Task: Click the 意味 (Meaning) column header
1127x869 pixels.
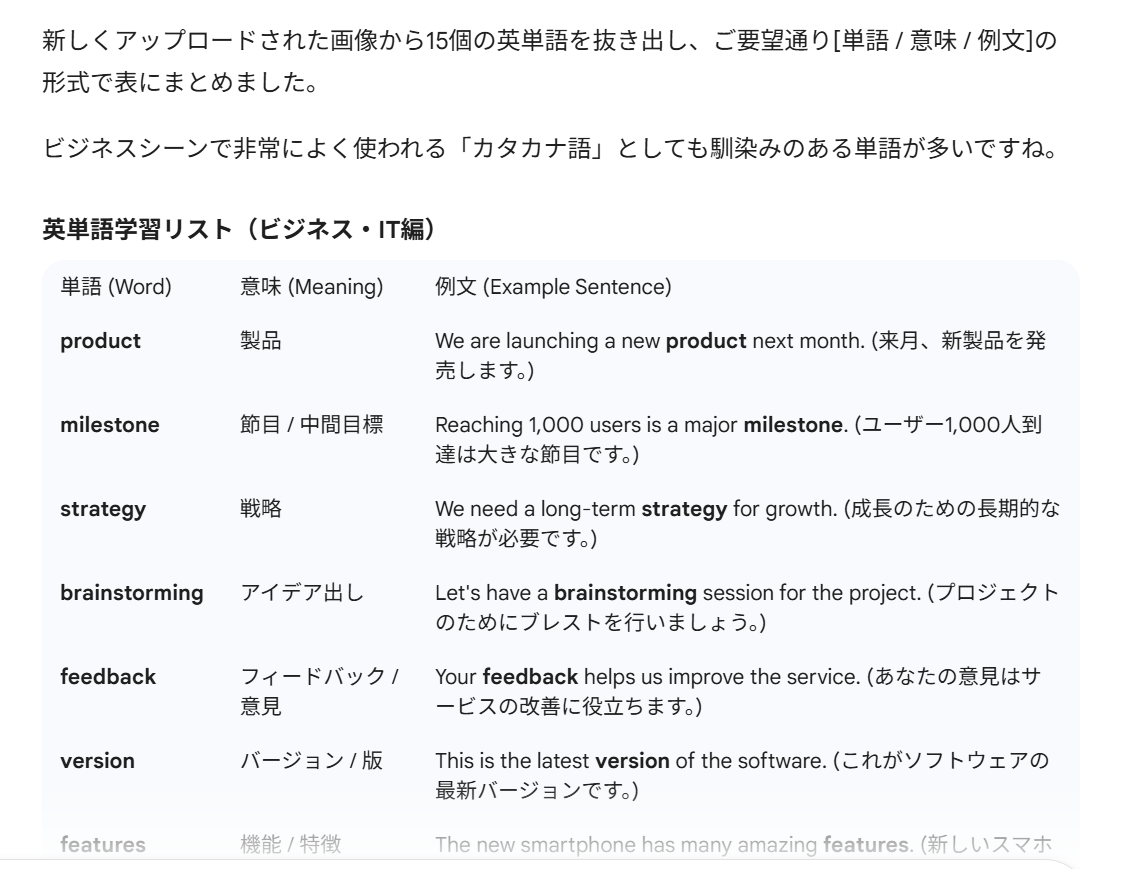Action: point(312,287)
